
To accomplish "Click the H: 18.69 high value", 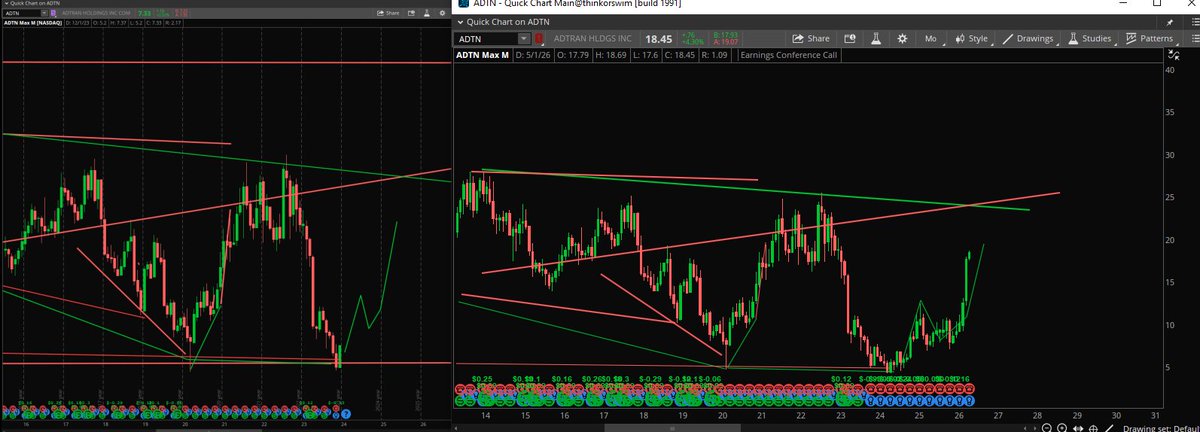I will point(611,55).
